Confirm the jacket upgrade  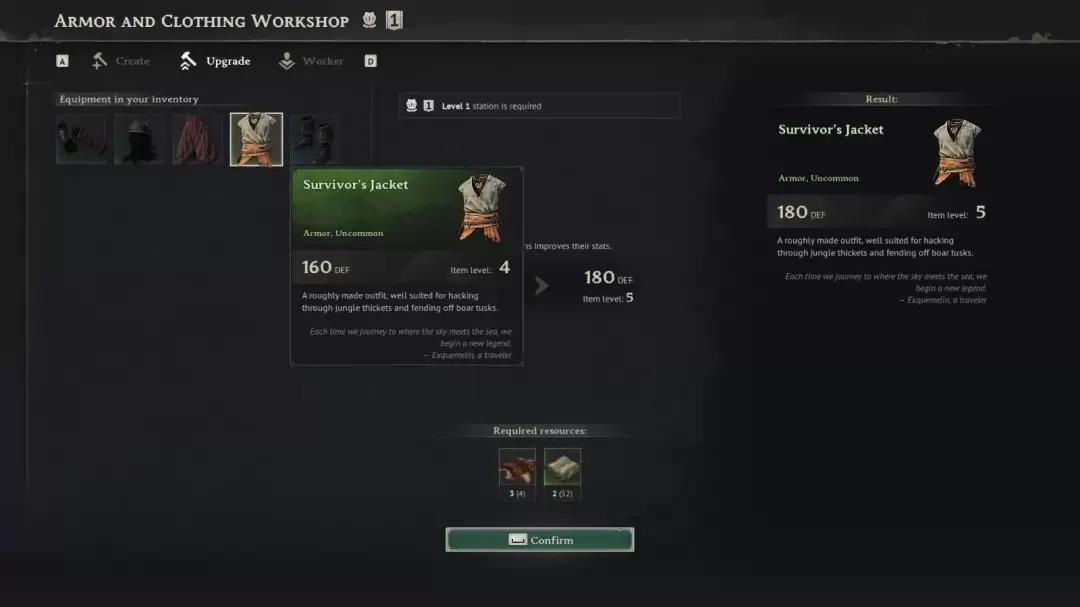(540, 539)
